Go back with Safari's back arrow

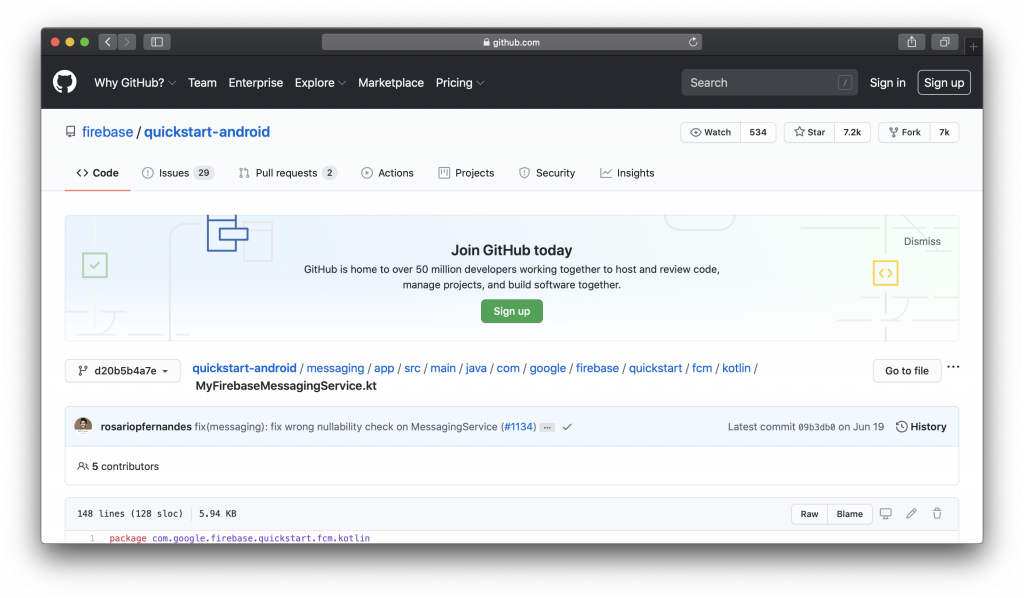(108, 42)
